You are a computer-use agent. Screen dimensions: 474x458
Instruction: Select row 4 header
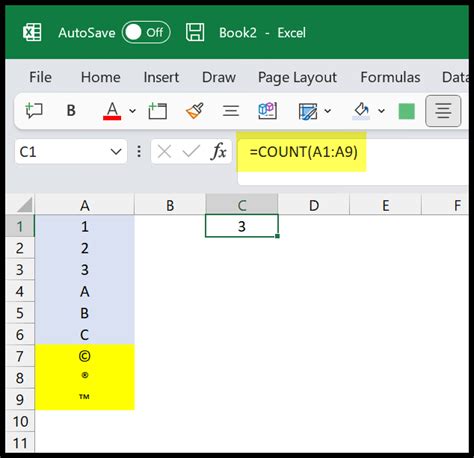pos(20,291)
